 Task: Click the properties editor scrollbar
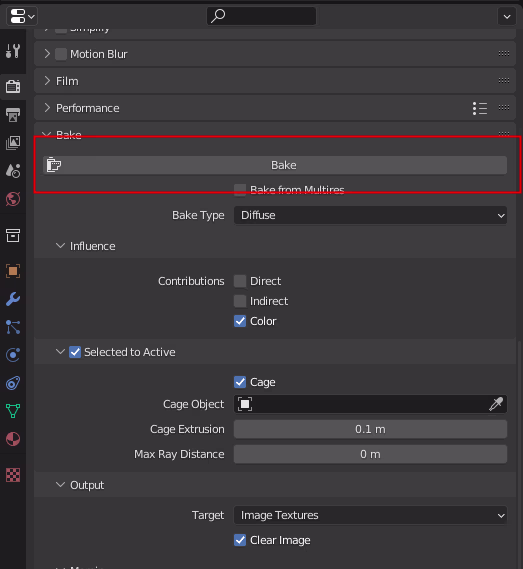519,454
